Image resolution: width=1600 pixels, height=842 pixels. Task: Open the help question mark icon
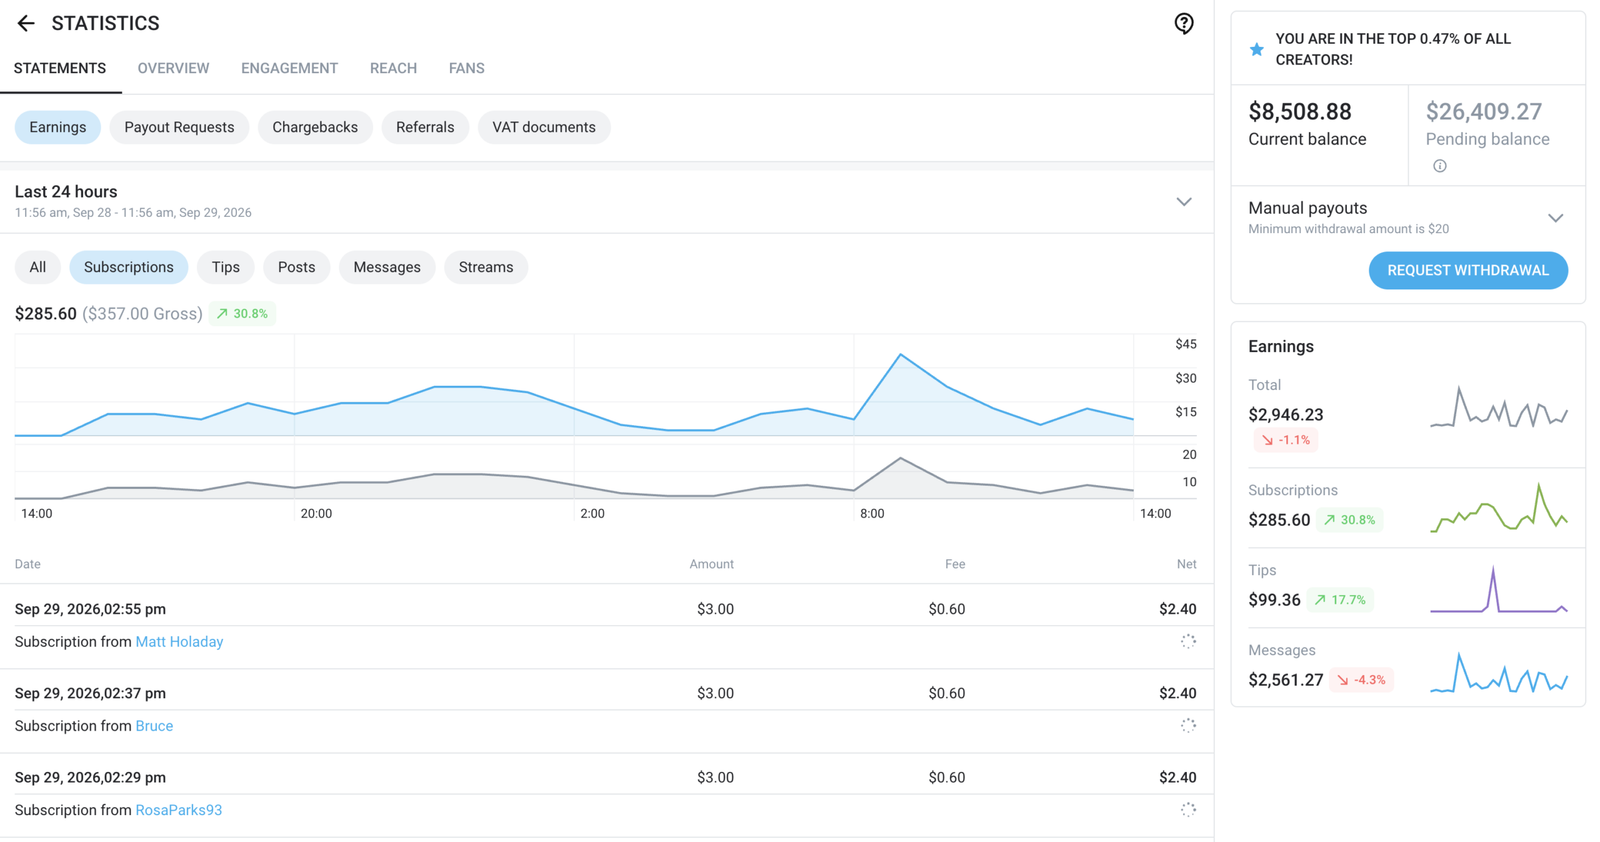pos(1184,23)
